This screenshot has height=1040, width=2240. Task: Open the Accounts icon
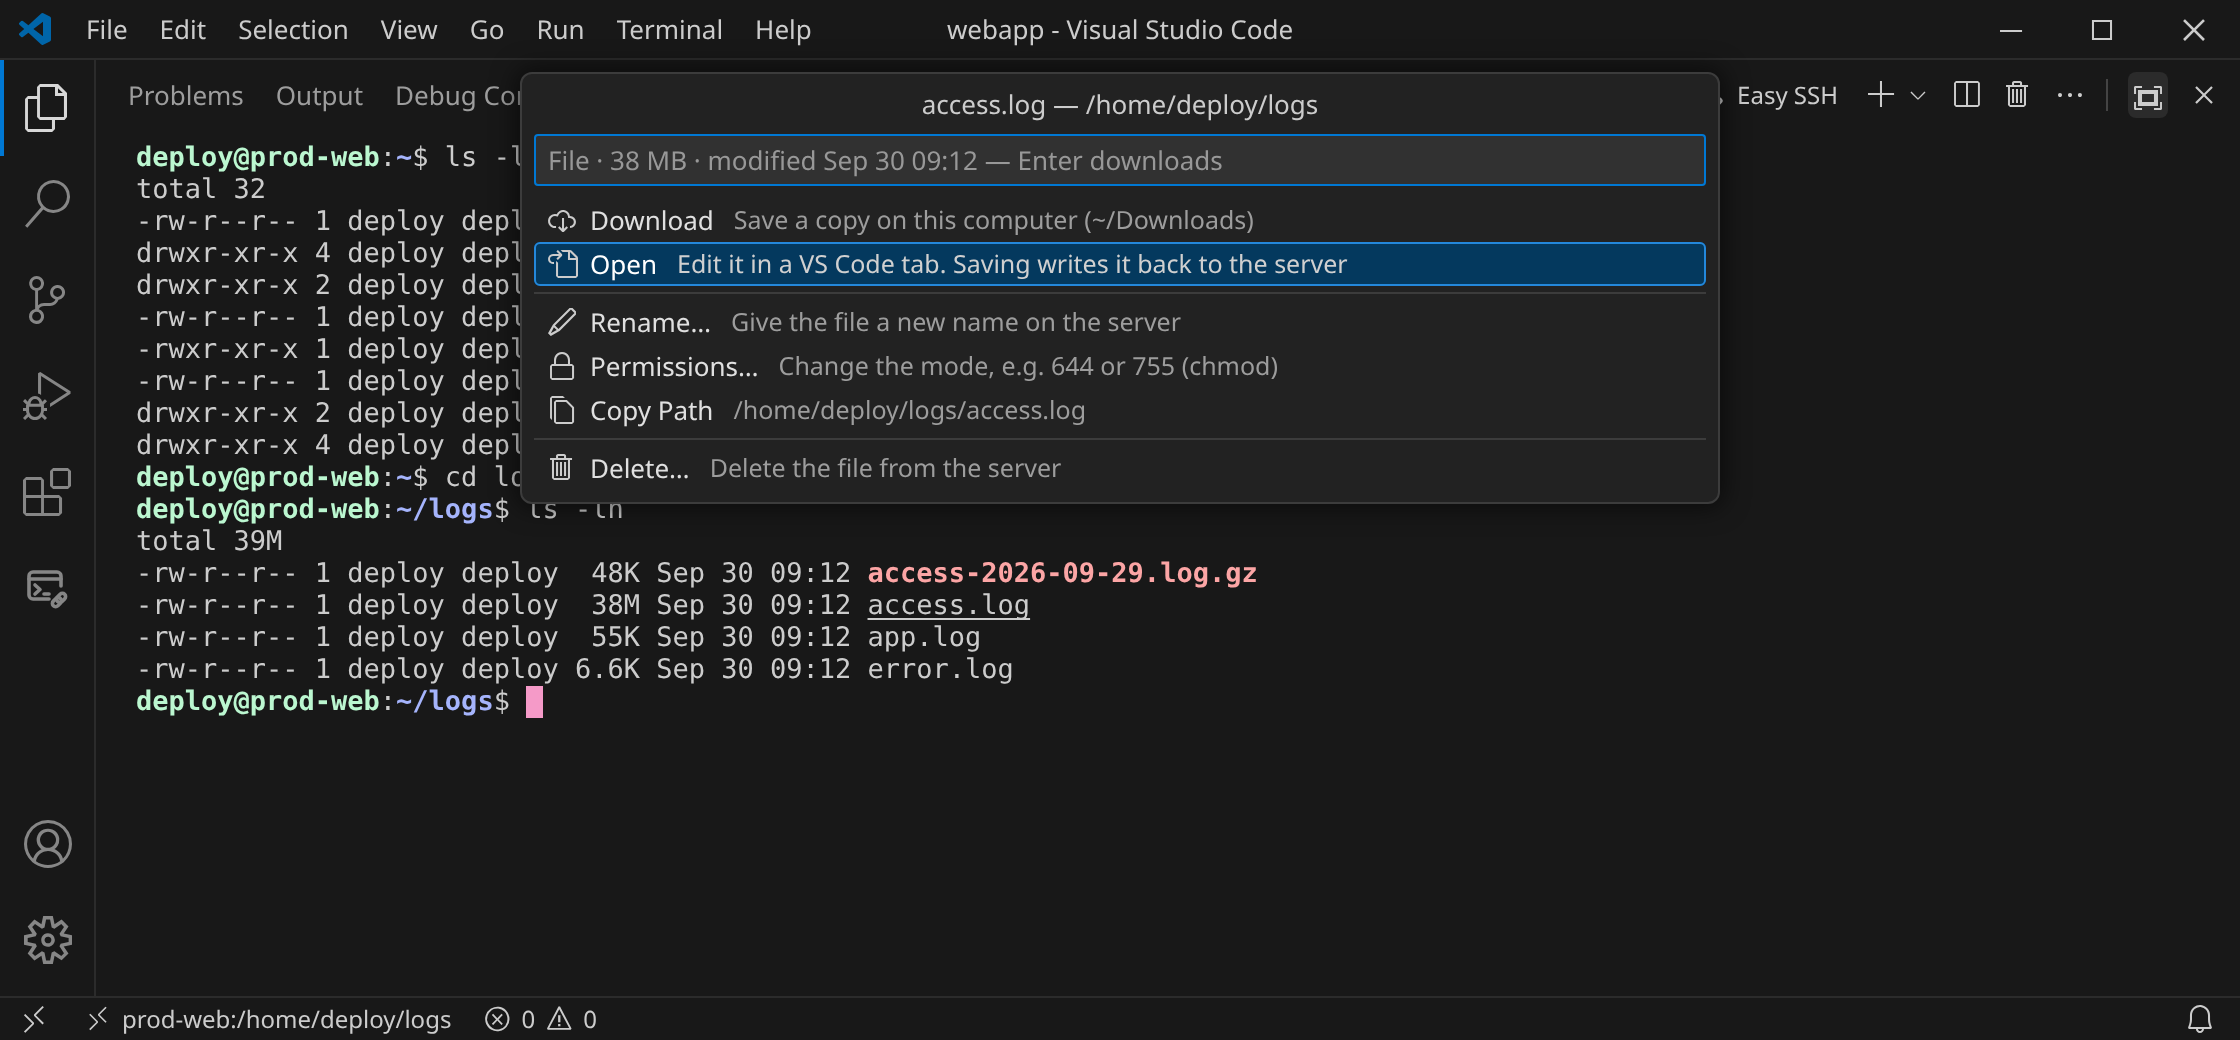pyautogui.click(x=47, y=844)
